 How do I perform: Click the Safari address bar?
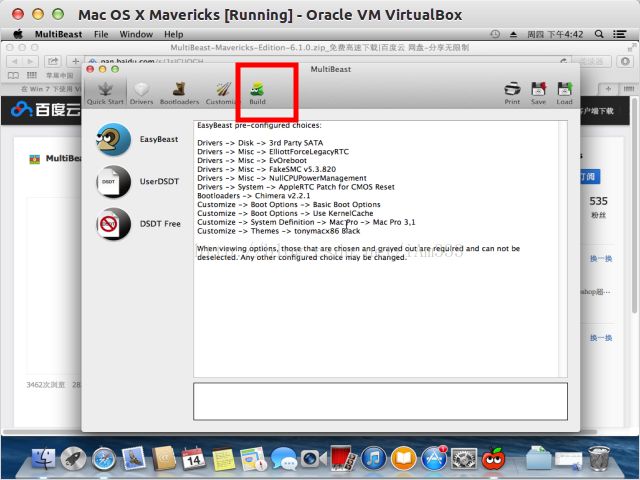[x=327, y=61]
